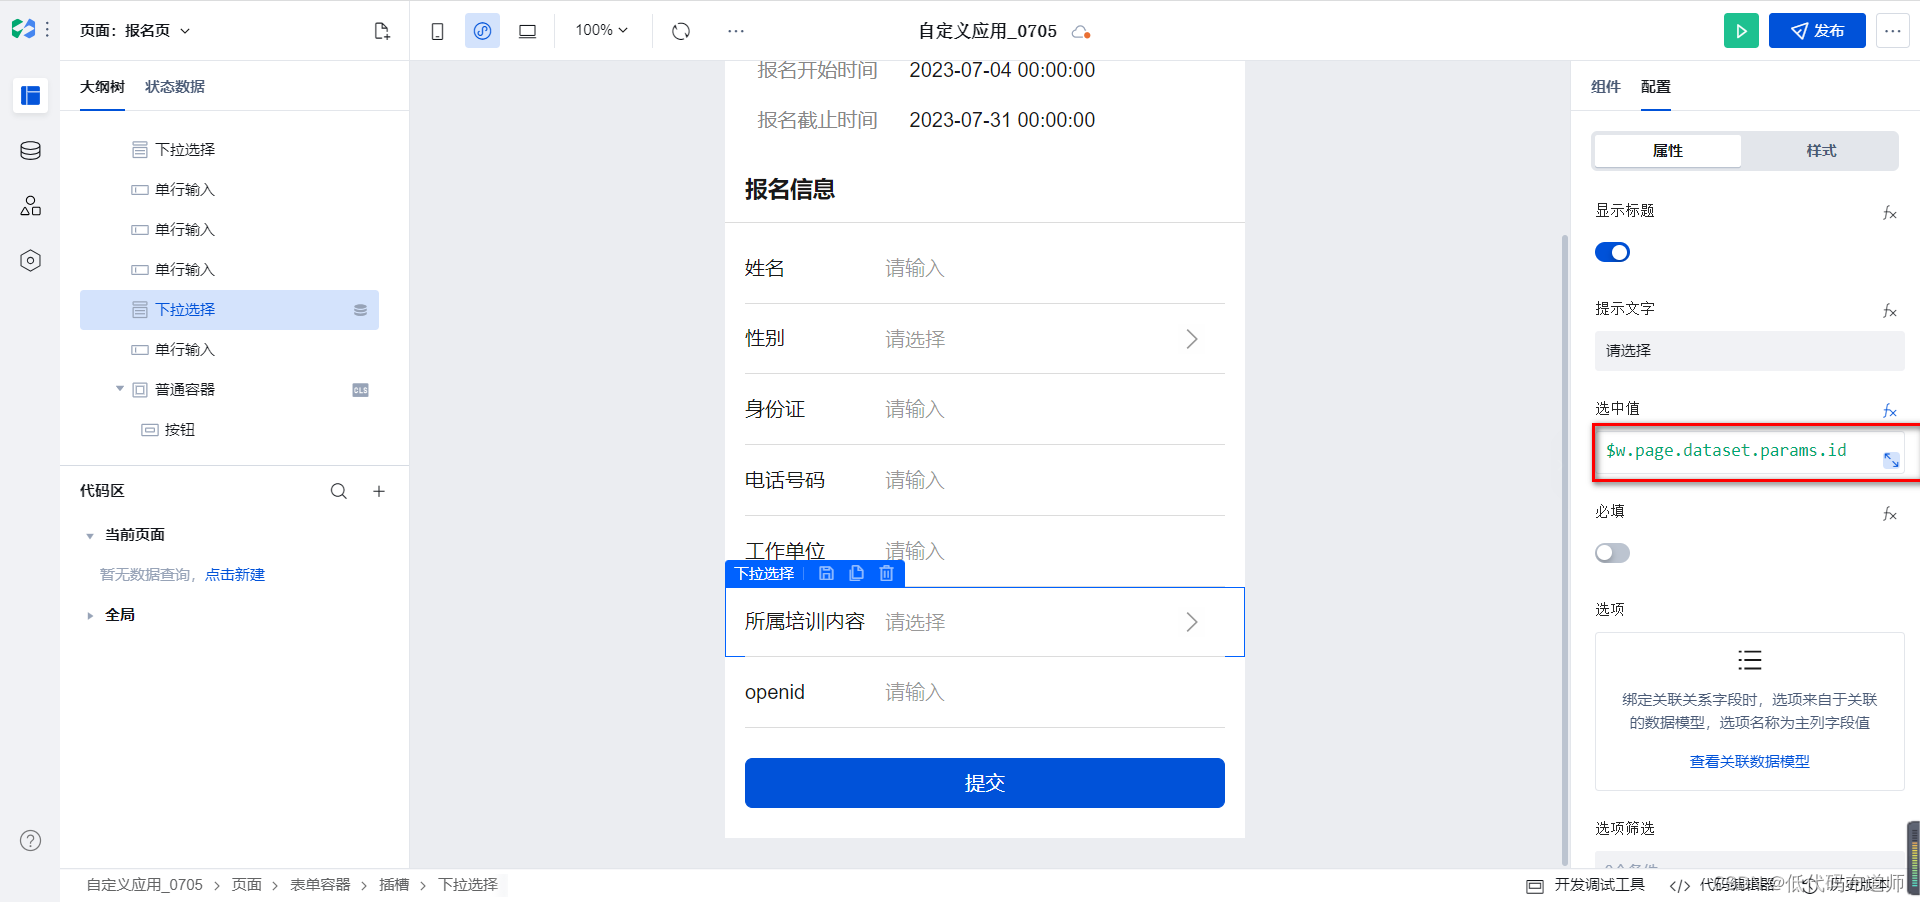Click fx binding icon for 提示文字
The image size is (1920, 902).
tap(1889, 311)
